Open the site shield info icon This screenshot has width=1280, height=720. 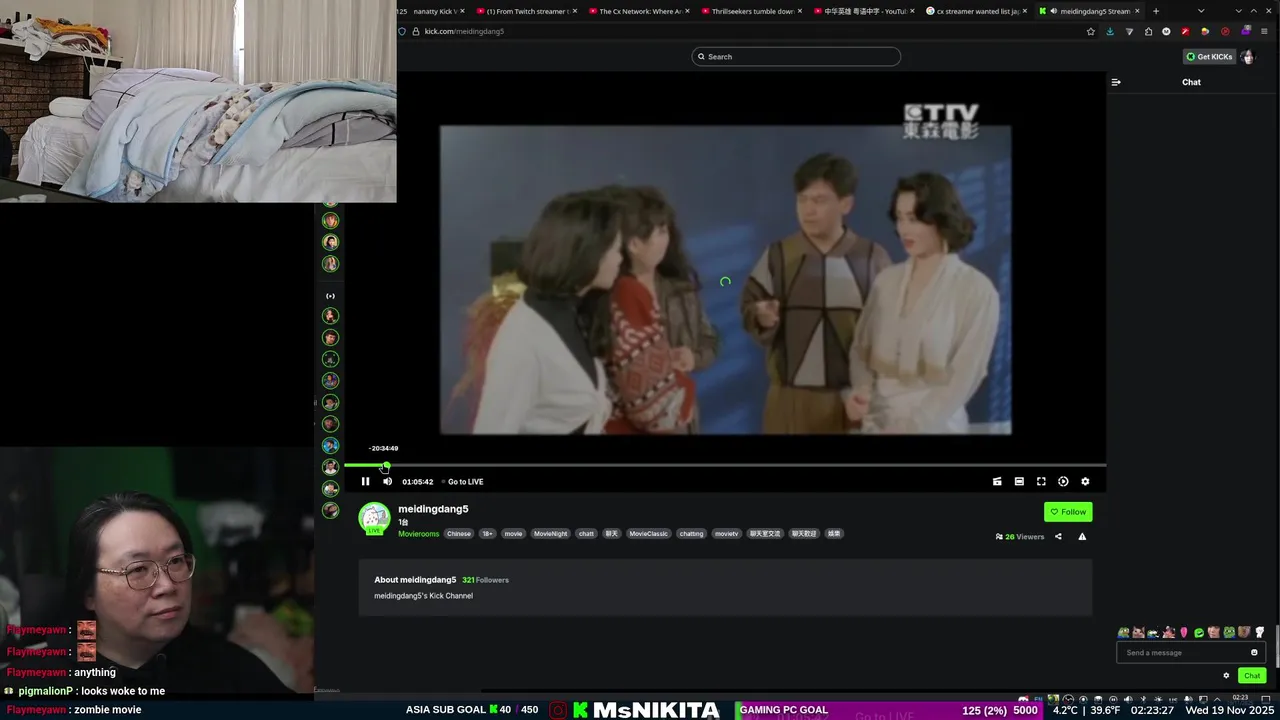(402, 31)
